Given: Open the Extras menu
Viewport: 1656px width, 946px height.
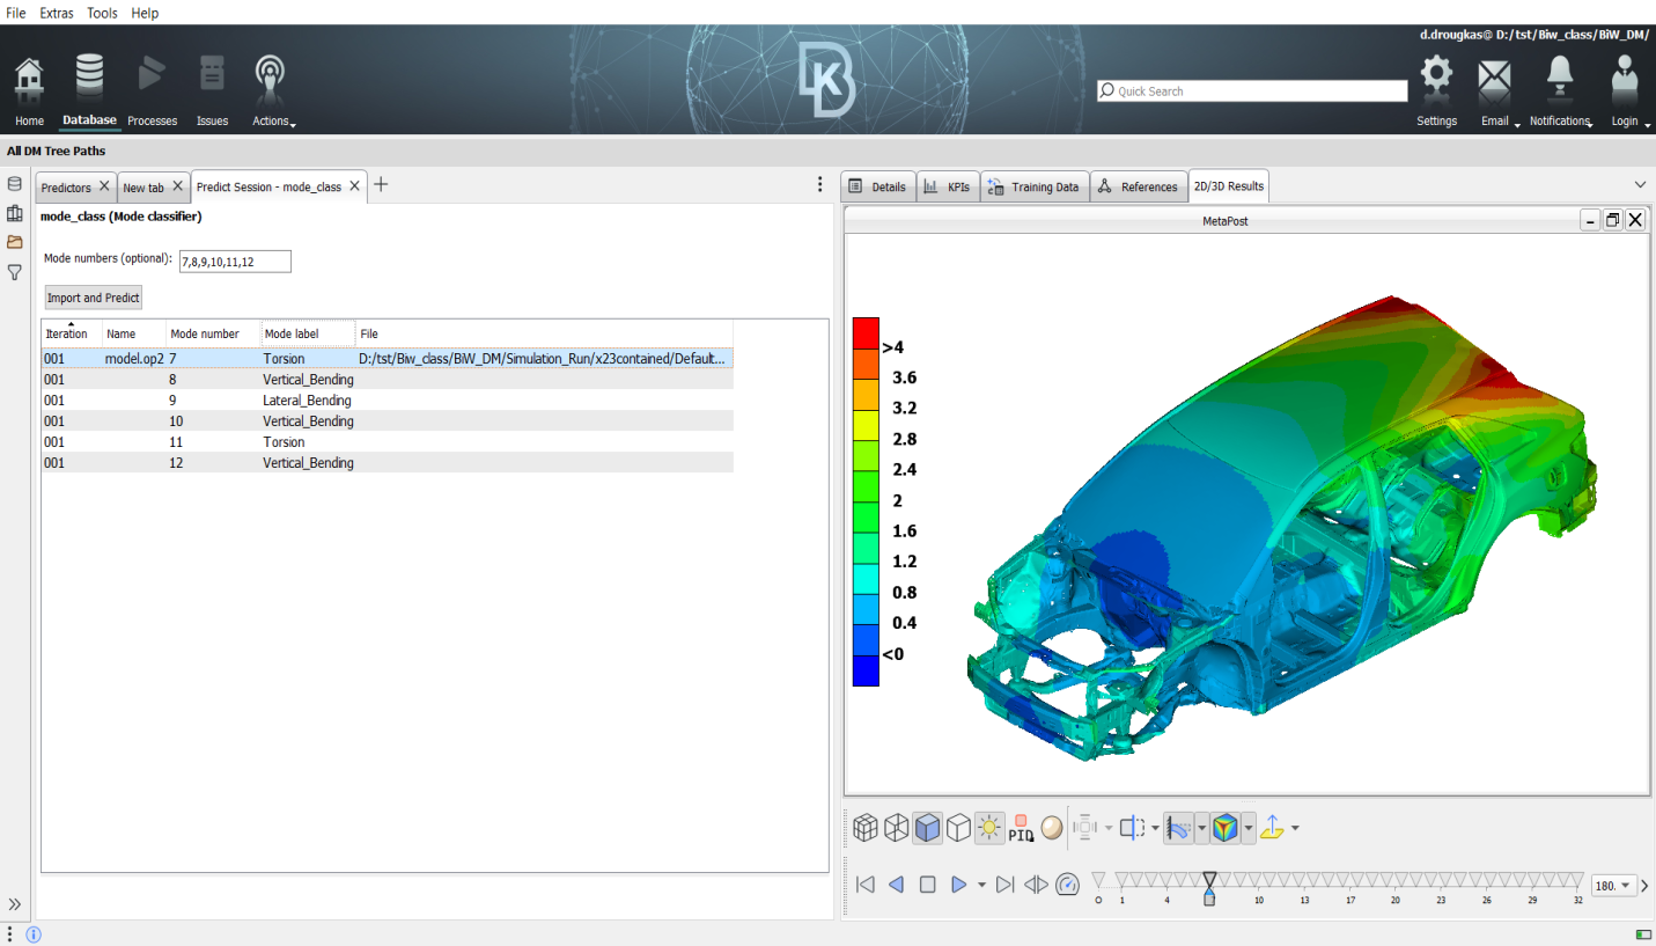Looking at the screenshot, I should tap(56, 13).
